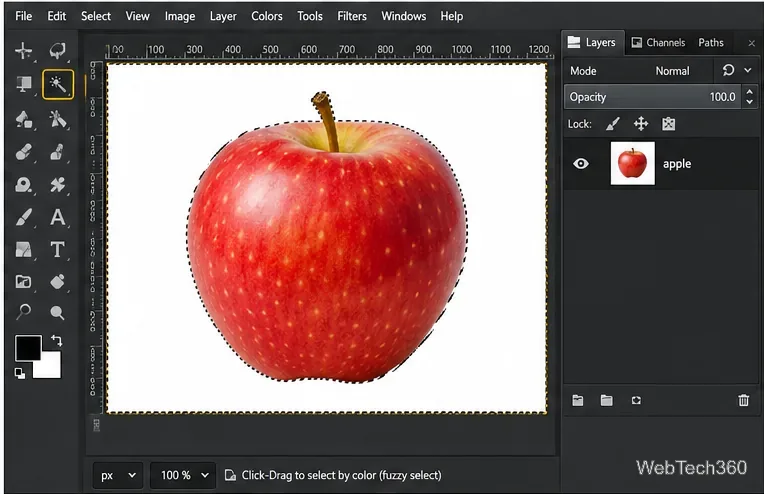Image resolution: width=764 pixels, height=494 pixels.
Task: Open the Edit menu
Action: tap(57, 16)
